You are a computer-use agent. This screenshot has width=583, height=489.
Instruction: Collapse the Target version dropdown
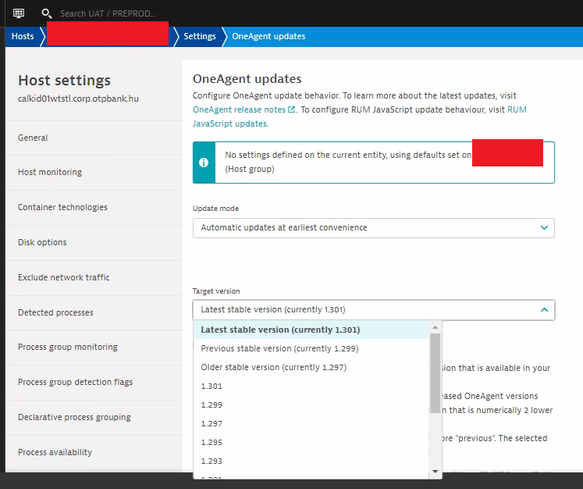click(x=374, y=310)
